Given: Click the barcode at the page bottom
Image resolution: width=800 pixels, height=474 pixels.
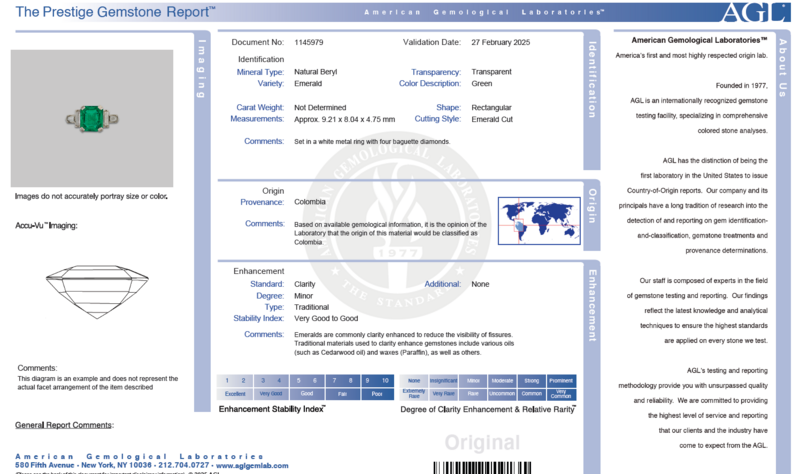Looking at the screenshot, I should coord(482,468).
